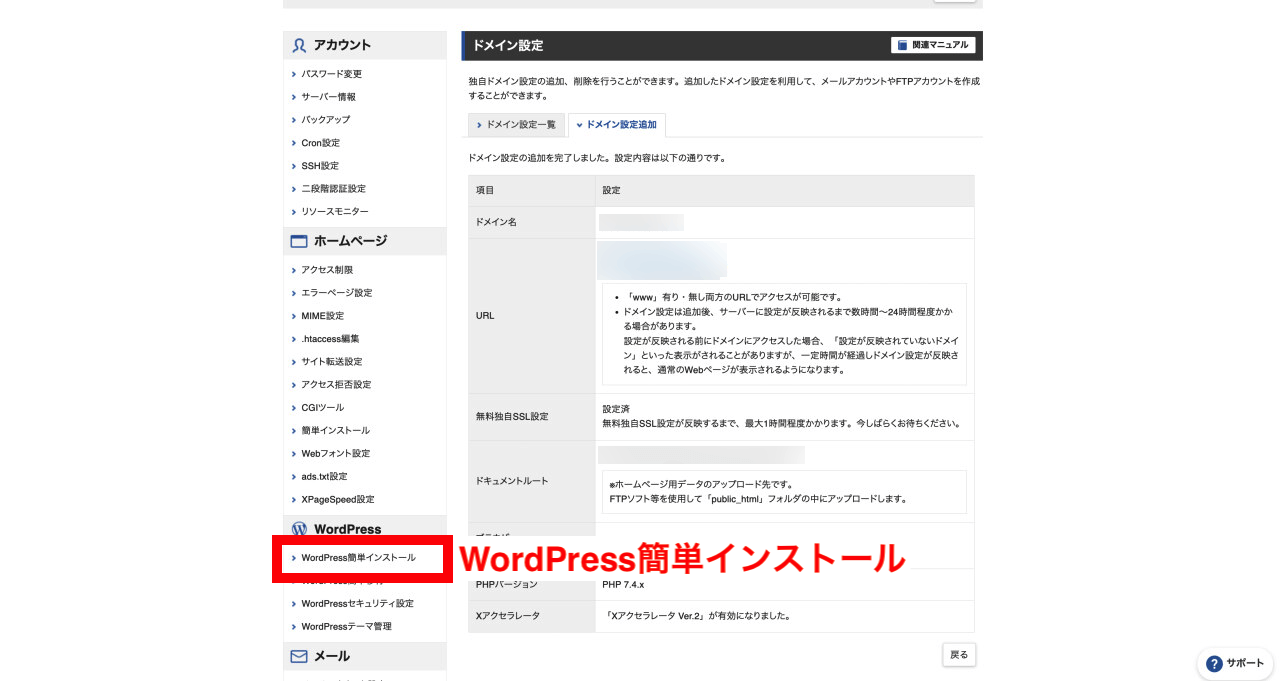
Task: Open WordPress簡単インストール from the sidebar
Action: tap(360, 558)
